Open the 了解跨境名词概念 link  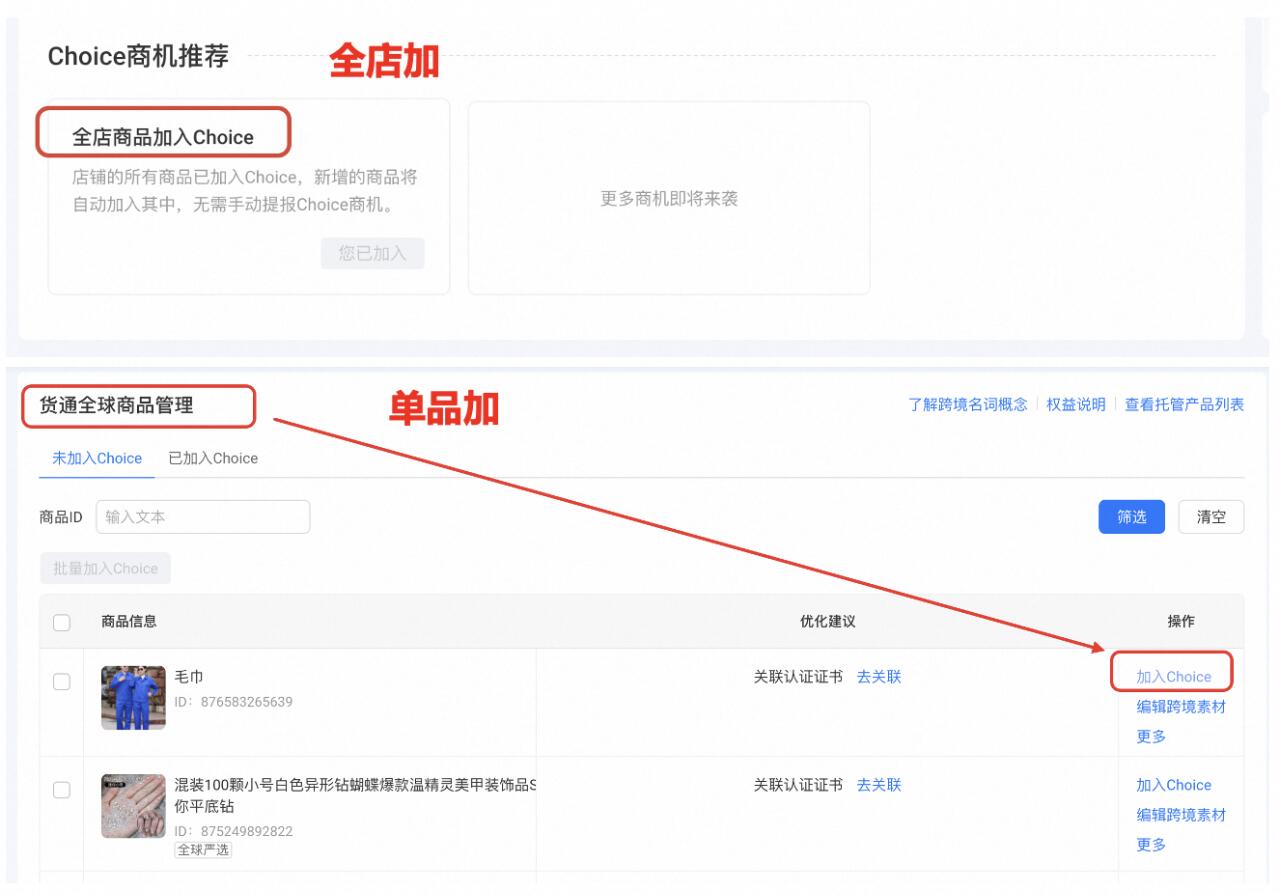(x=968, y=404)
